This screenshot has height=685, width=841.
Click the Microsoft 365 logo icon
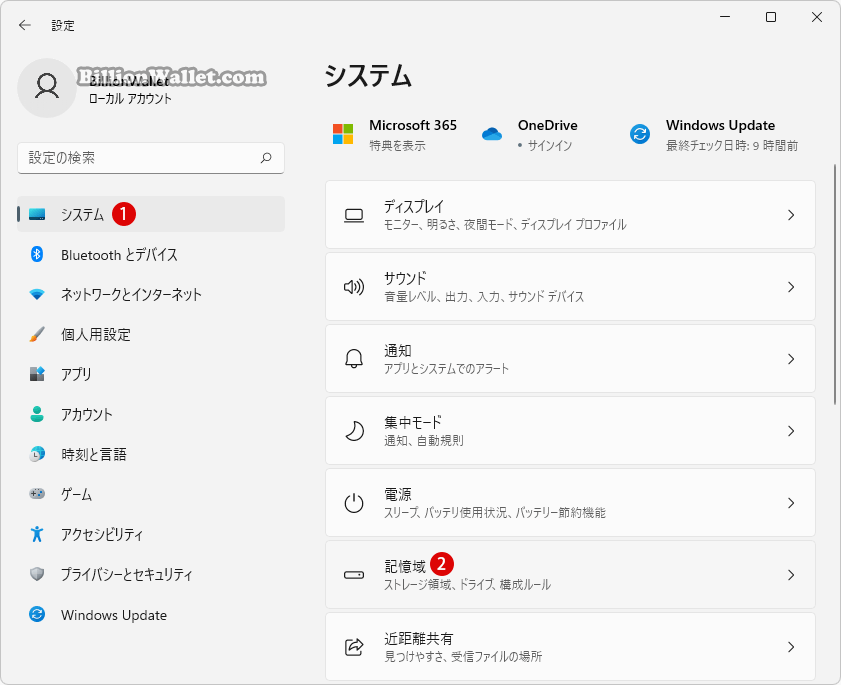(x=343, y=134)
